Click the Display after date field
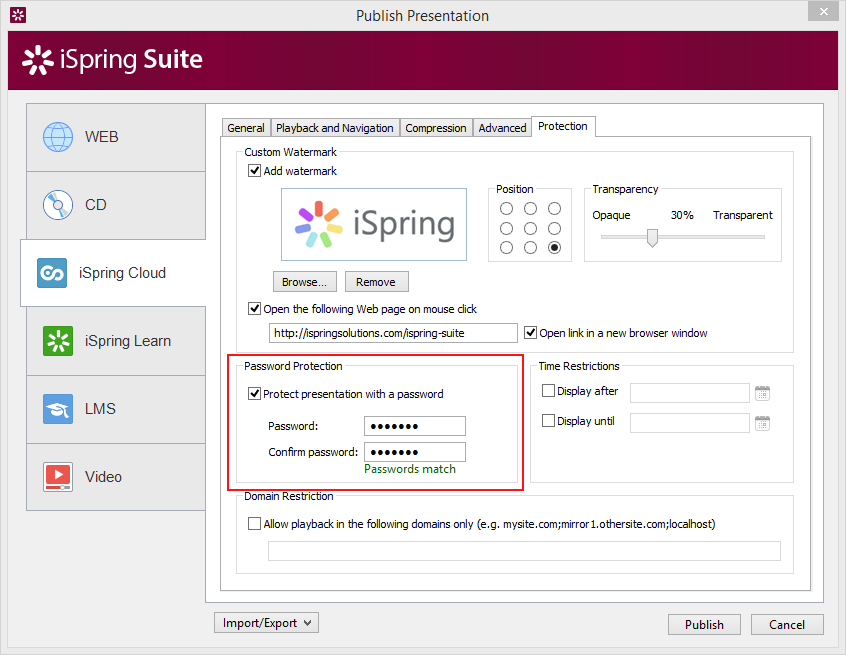This screenshot has width=846, height=655. [690, 393]
